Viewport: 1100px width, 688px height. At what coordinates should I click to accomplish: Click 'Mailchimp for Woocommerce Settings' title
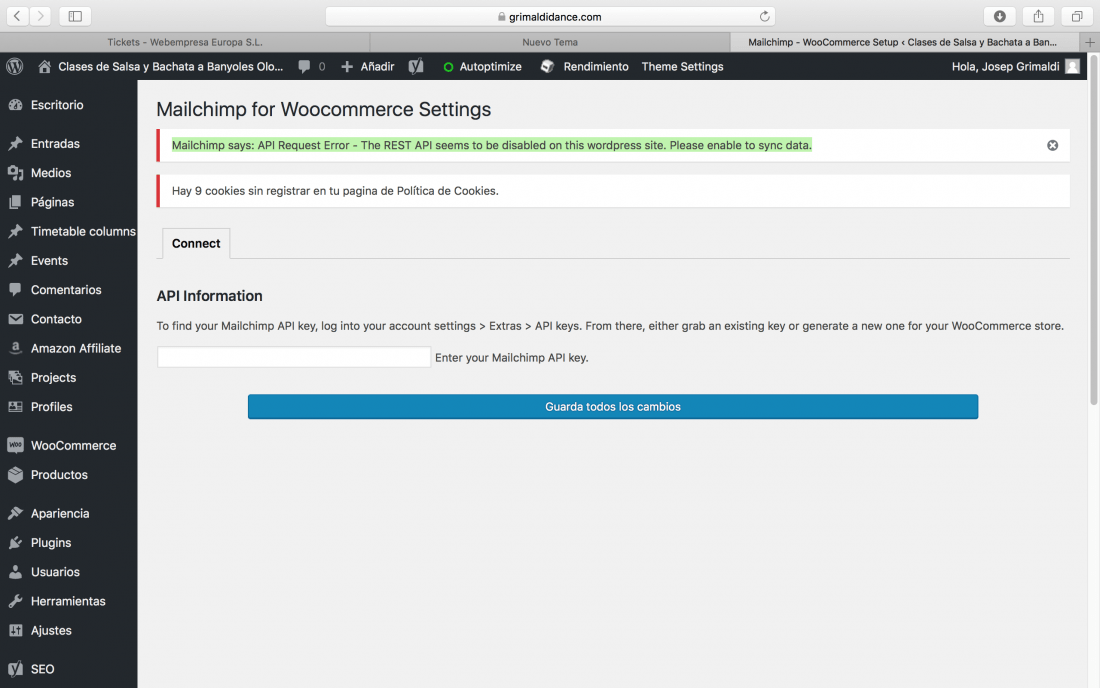(323, 109)
